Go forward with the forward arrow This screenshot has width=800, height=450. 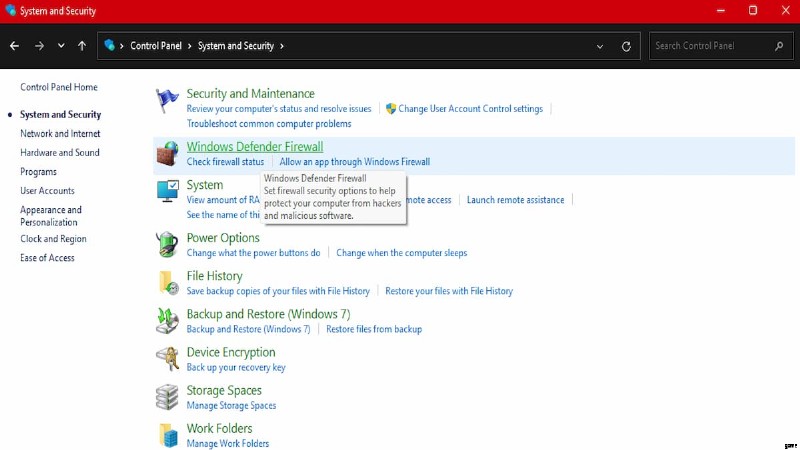coord(39,46)
